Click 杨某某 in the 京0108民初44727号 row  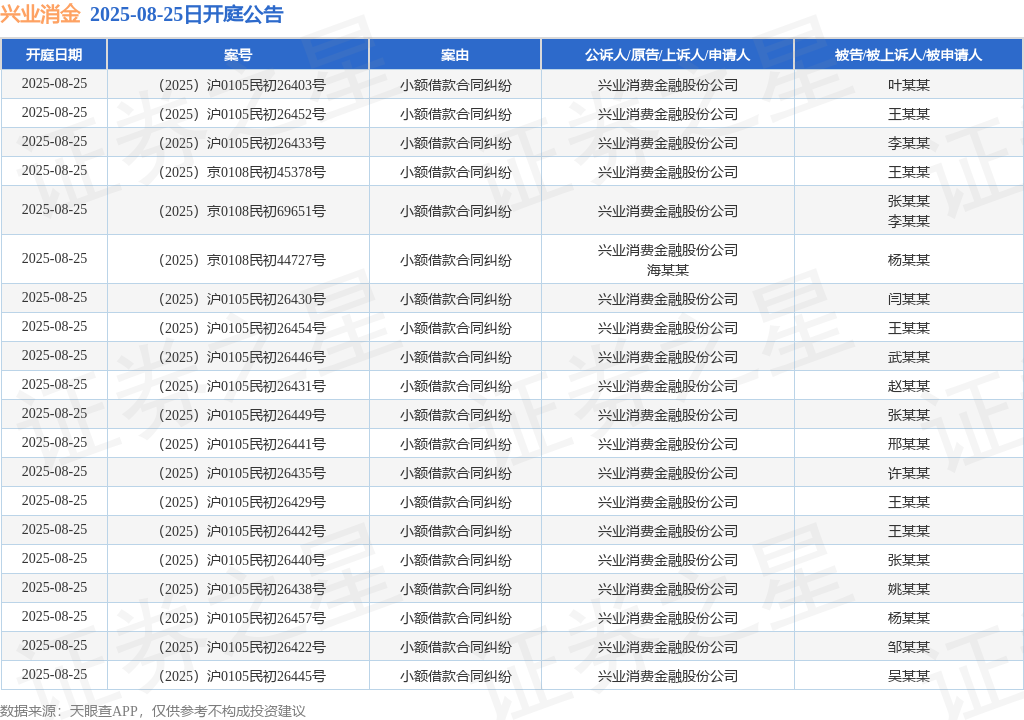pyautogui.click(x=908, y=260)
